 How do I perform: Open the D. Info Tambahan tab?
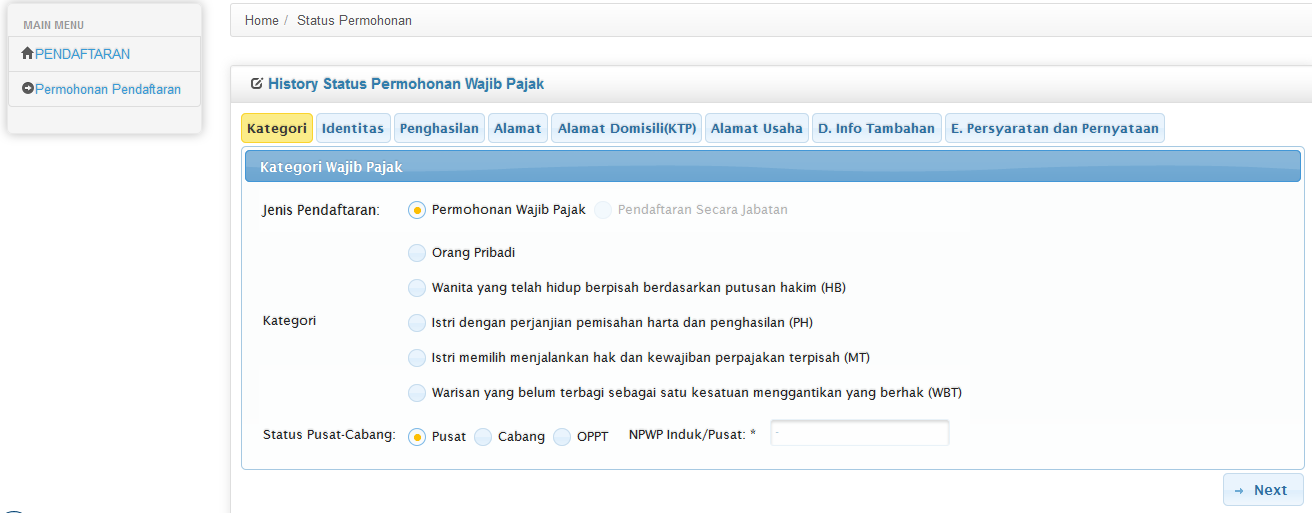click(876, 128)
